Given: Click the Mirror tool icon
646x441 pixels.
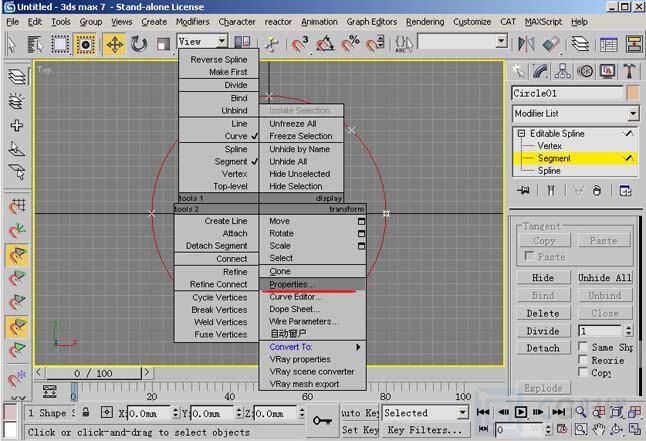Looking at the screenshot, I should pos(526,44).
